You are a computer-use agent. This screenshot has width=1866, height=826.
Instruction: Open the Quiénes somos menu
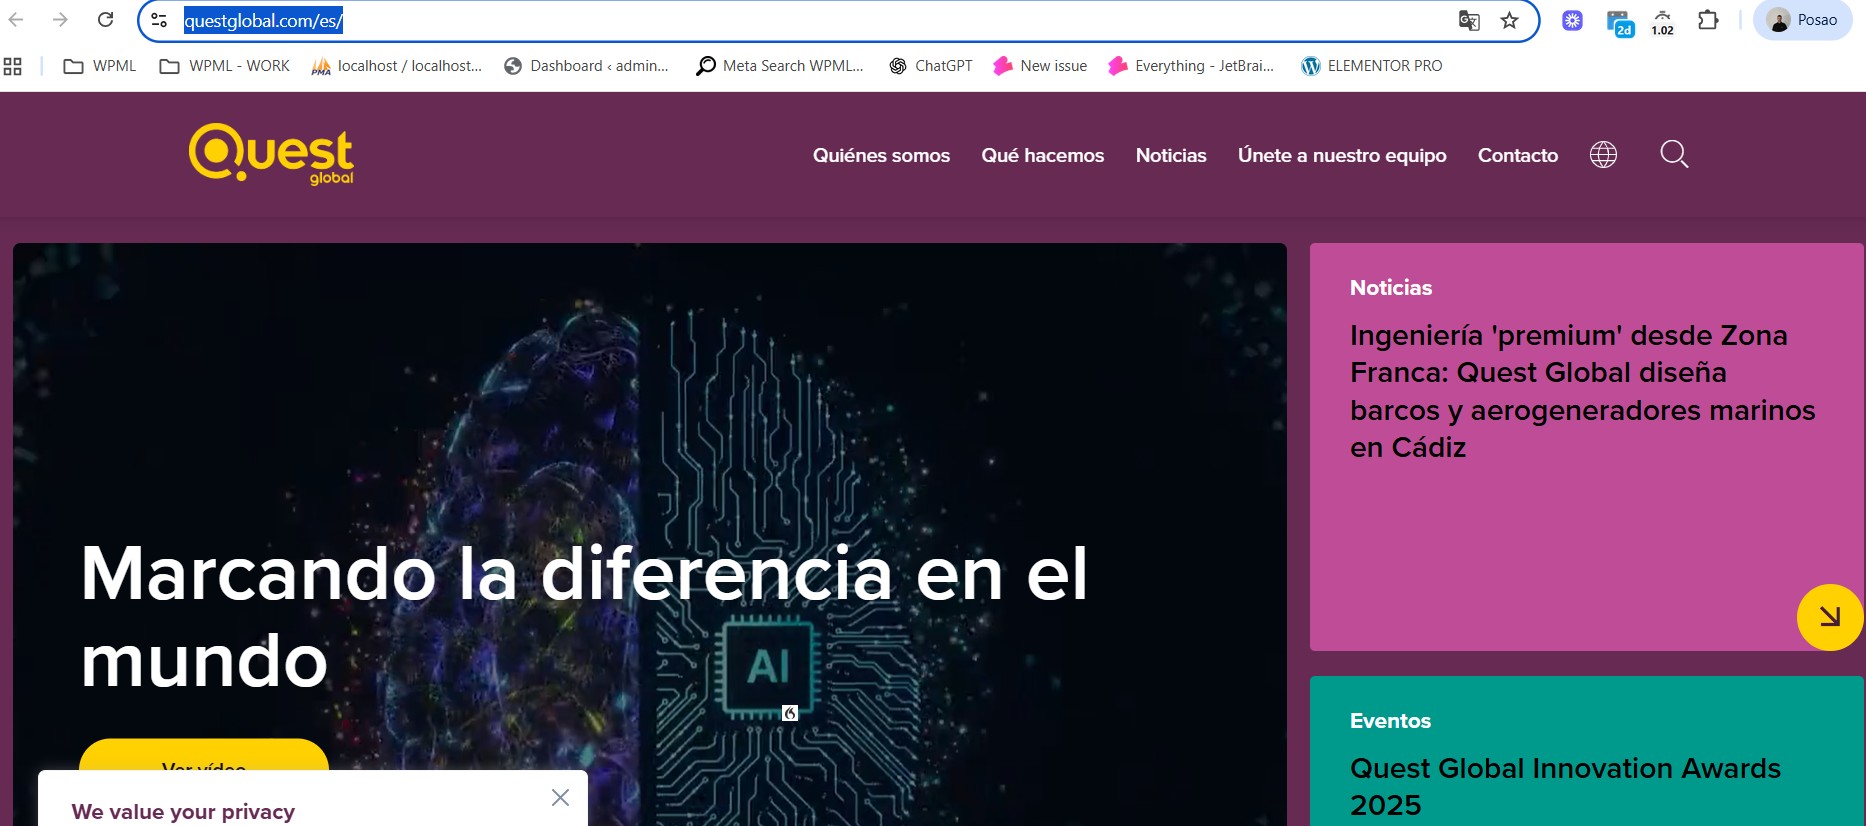[881, 156]
